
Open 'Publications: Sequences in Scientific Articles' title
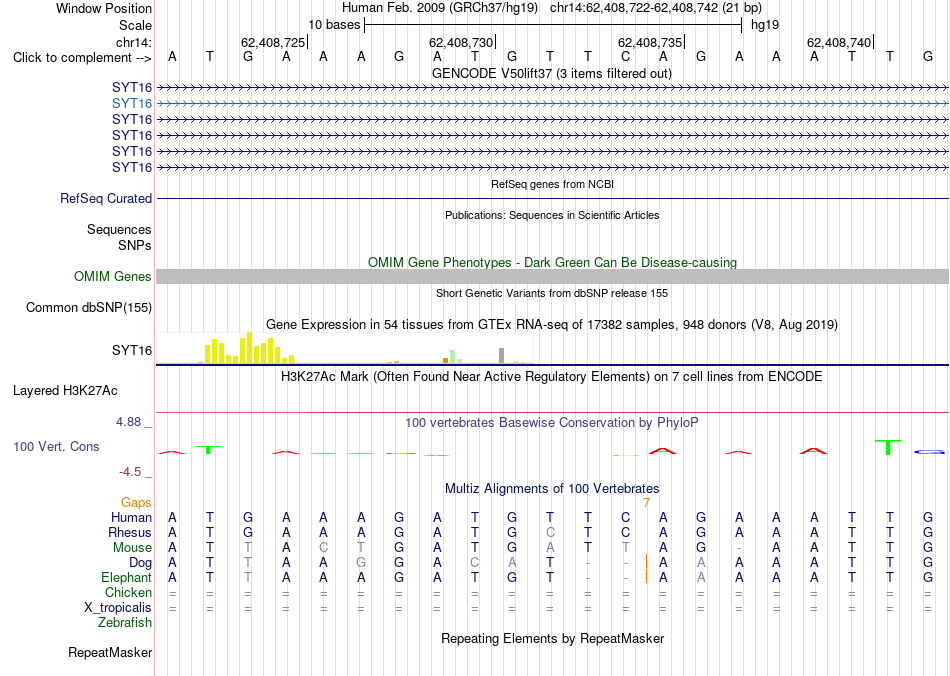(552, 215)
